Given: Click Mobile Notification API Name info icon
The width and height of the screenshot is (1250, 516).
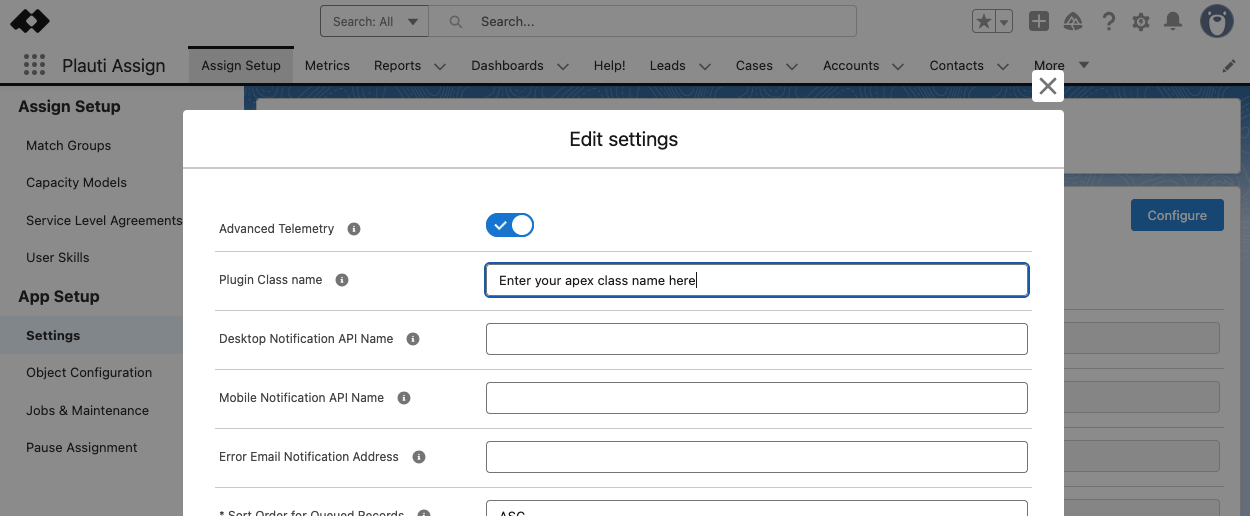Looking at the screenshot, I should pyautogui.click(x=404, y=398).
